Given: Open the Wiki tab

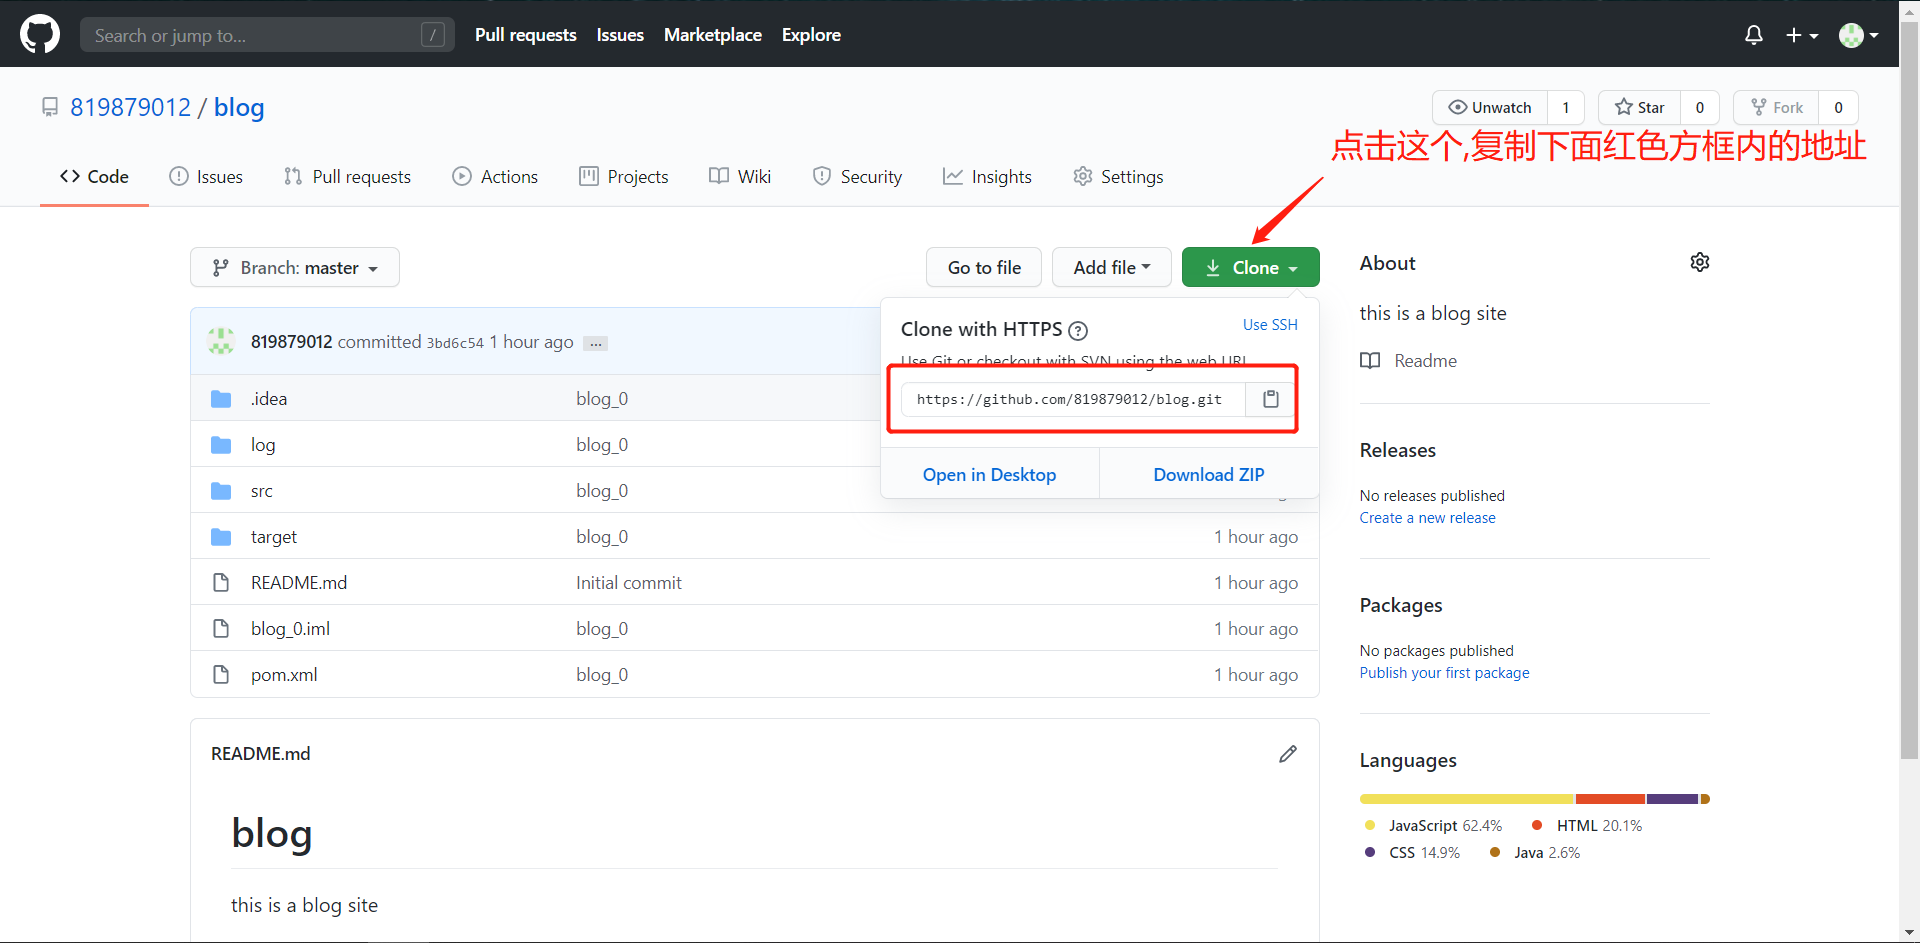Looking at the screenshot, I should pyautogui.click(x=740, y=176).
